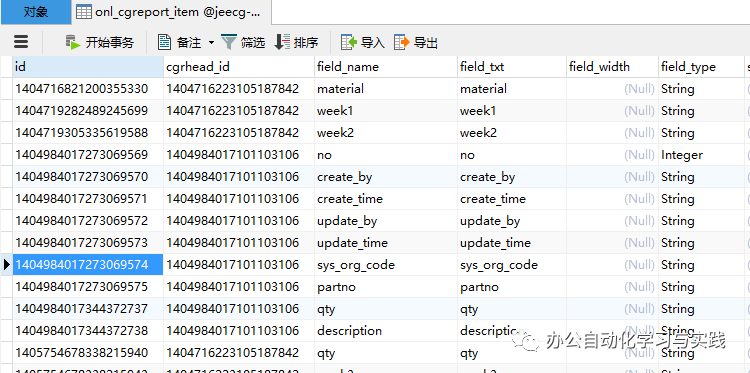This screenshot has width=750, height=373.
Task: Click field_type cell 'Integer'
Action: pos(701,155)
